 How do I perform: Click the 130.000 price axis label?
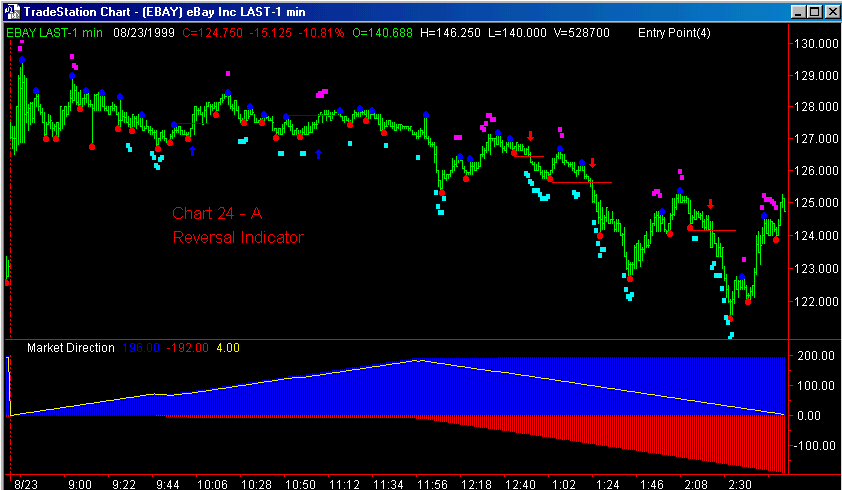pos(816,44)
